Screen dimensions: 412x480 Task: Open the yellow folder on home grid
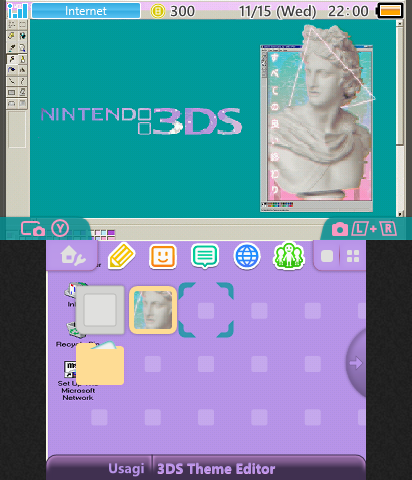tap(100, 364)
